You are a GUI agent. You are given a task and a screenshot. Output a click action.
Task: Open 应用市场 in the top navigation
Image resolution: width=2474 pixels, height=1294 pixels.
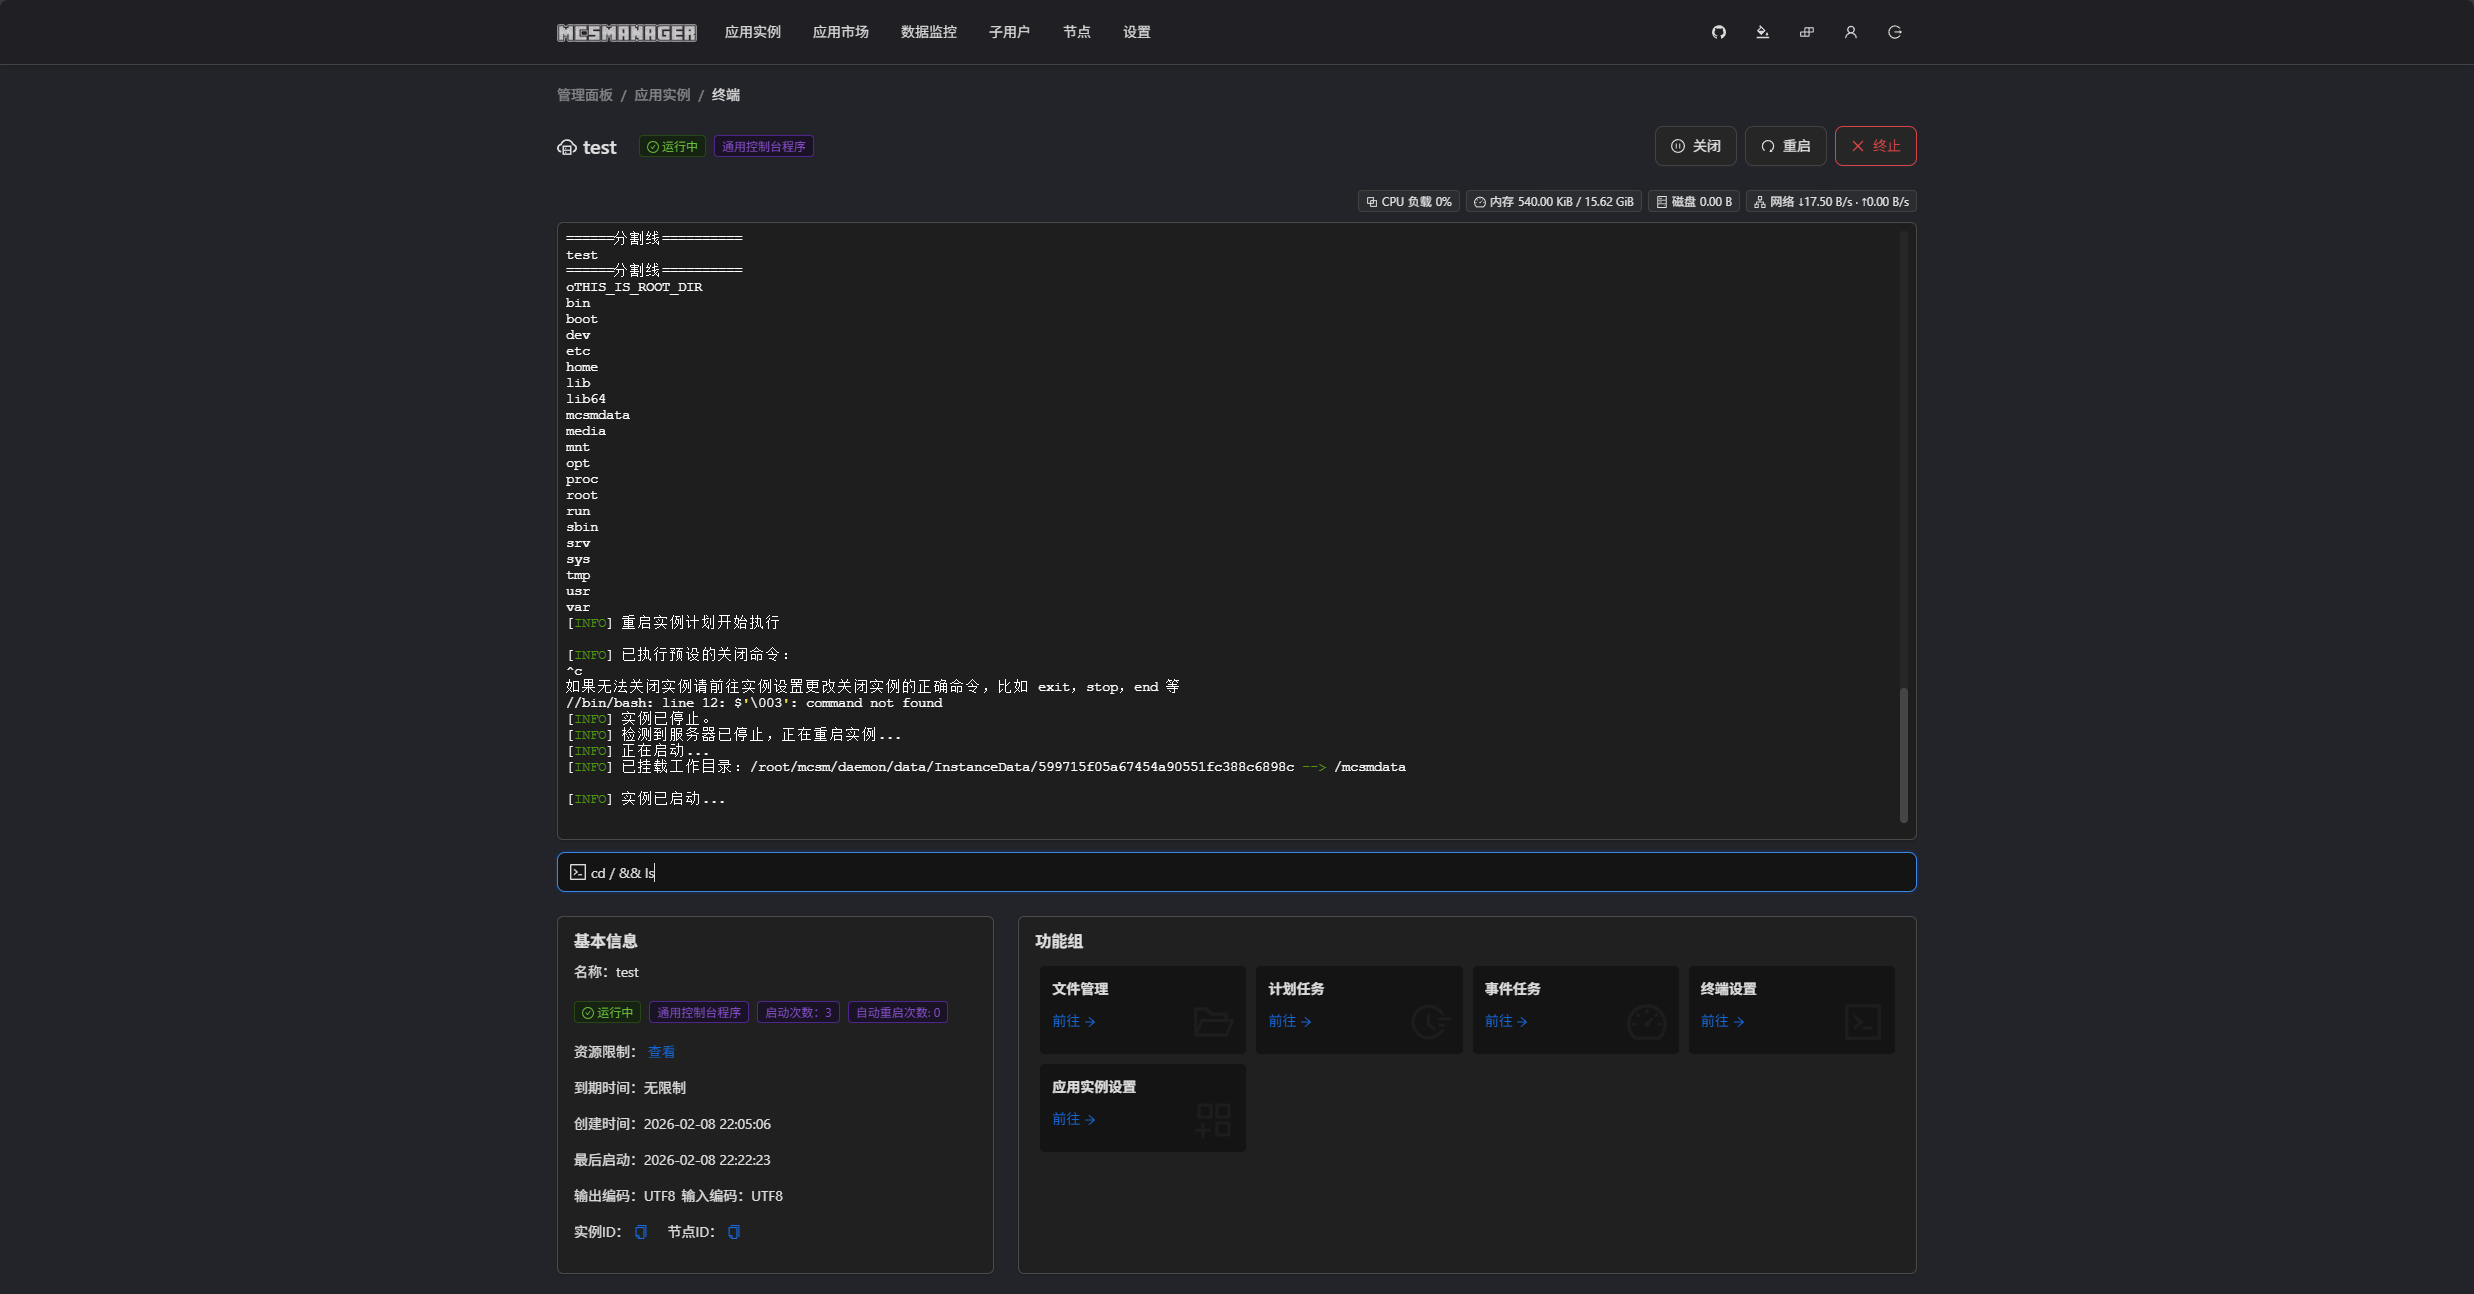pos(840,32)
